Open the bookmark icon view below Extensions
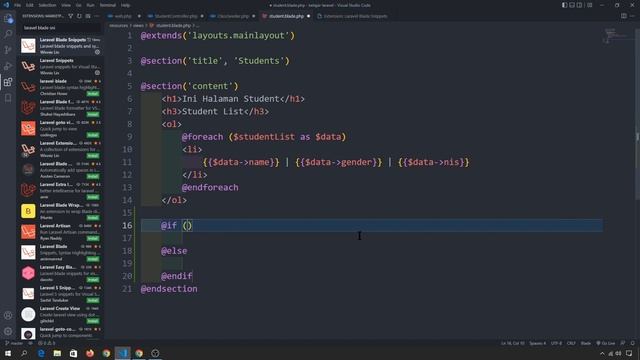The height and width of the screenshot is (360, 640). 8,98
